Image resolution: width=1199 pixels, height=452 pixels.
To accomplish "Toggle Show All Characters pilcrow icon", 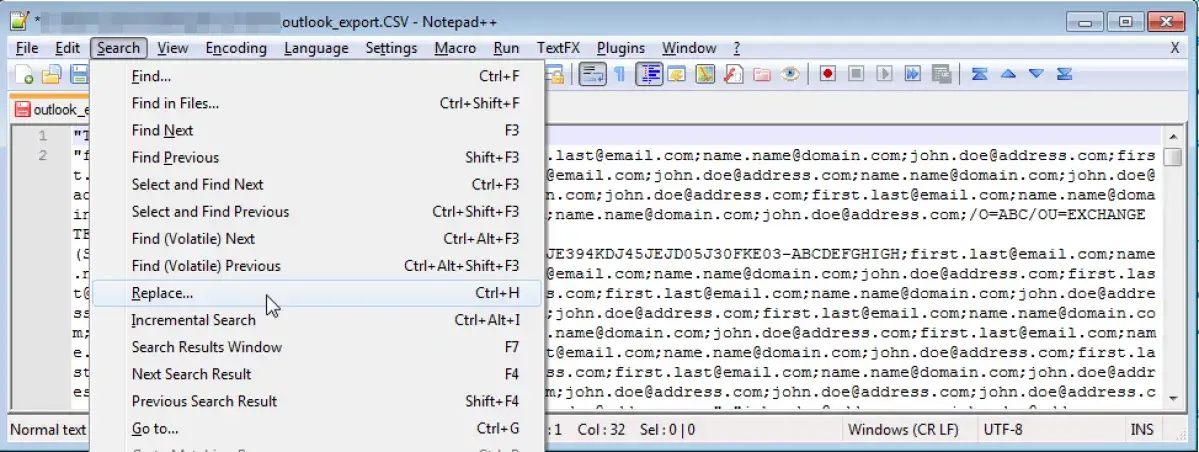I will pyautogui.click(x=620, y=74).
